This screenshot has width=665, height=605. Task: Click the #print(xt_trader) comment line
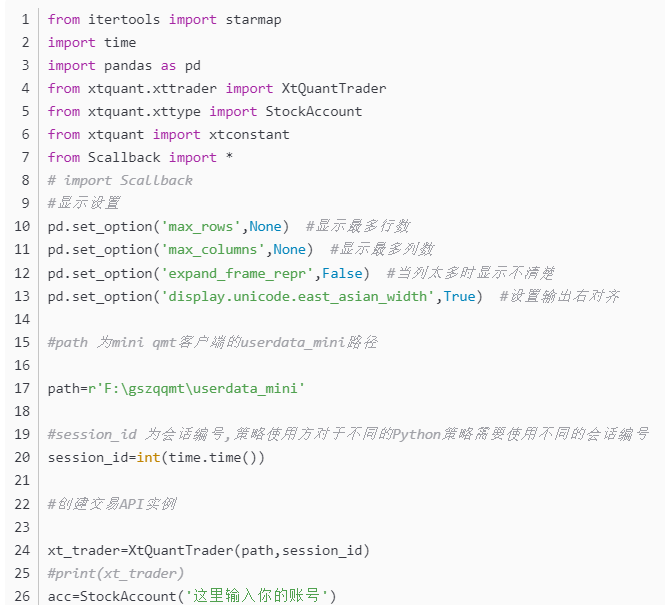pyautogui.click(x=116, y=573)
